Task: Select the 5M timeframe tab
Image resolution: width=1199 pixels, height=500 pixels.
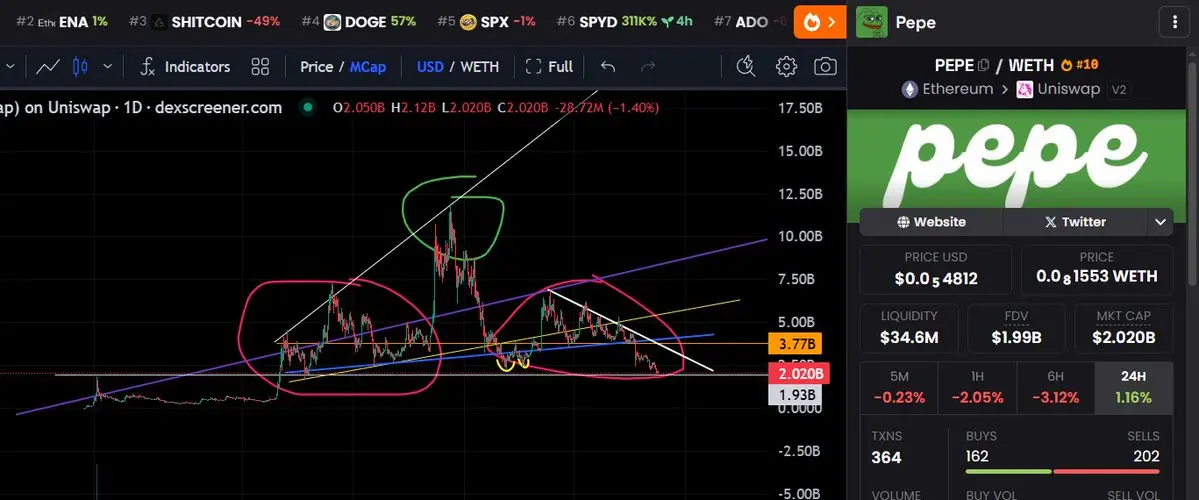Action: coord(899,386)
